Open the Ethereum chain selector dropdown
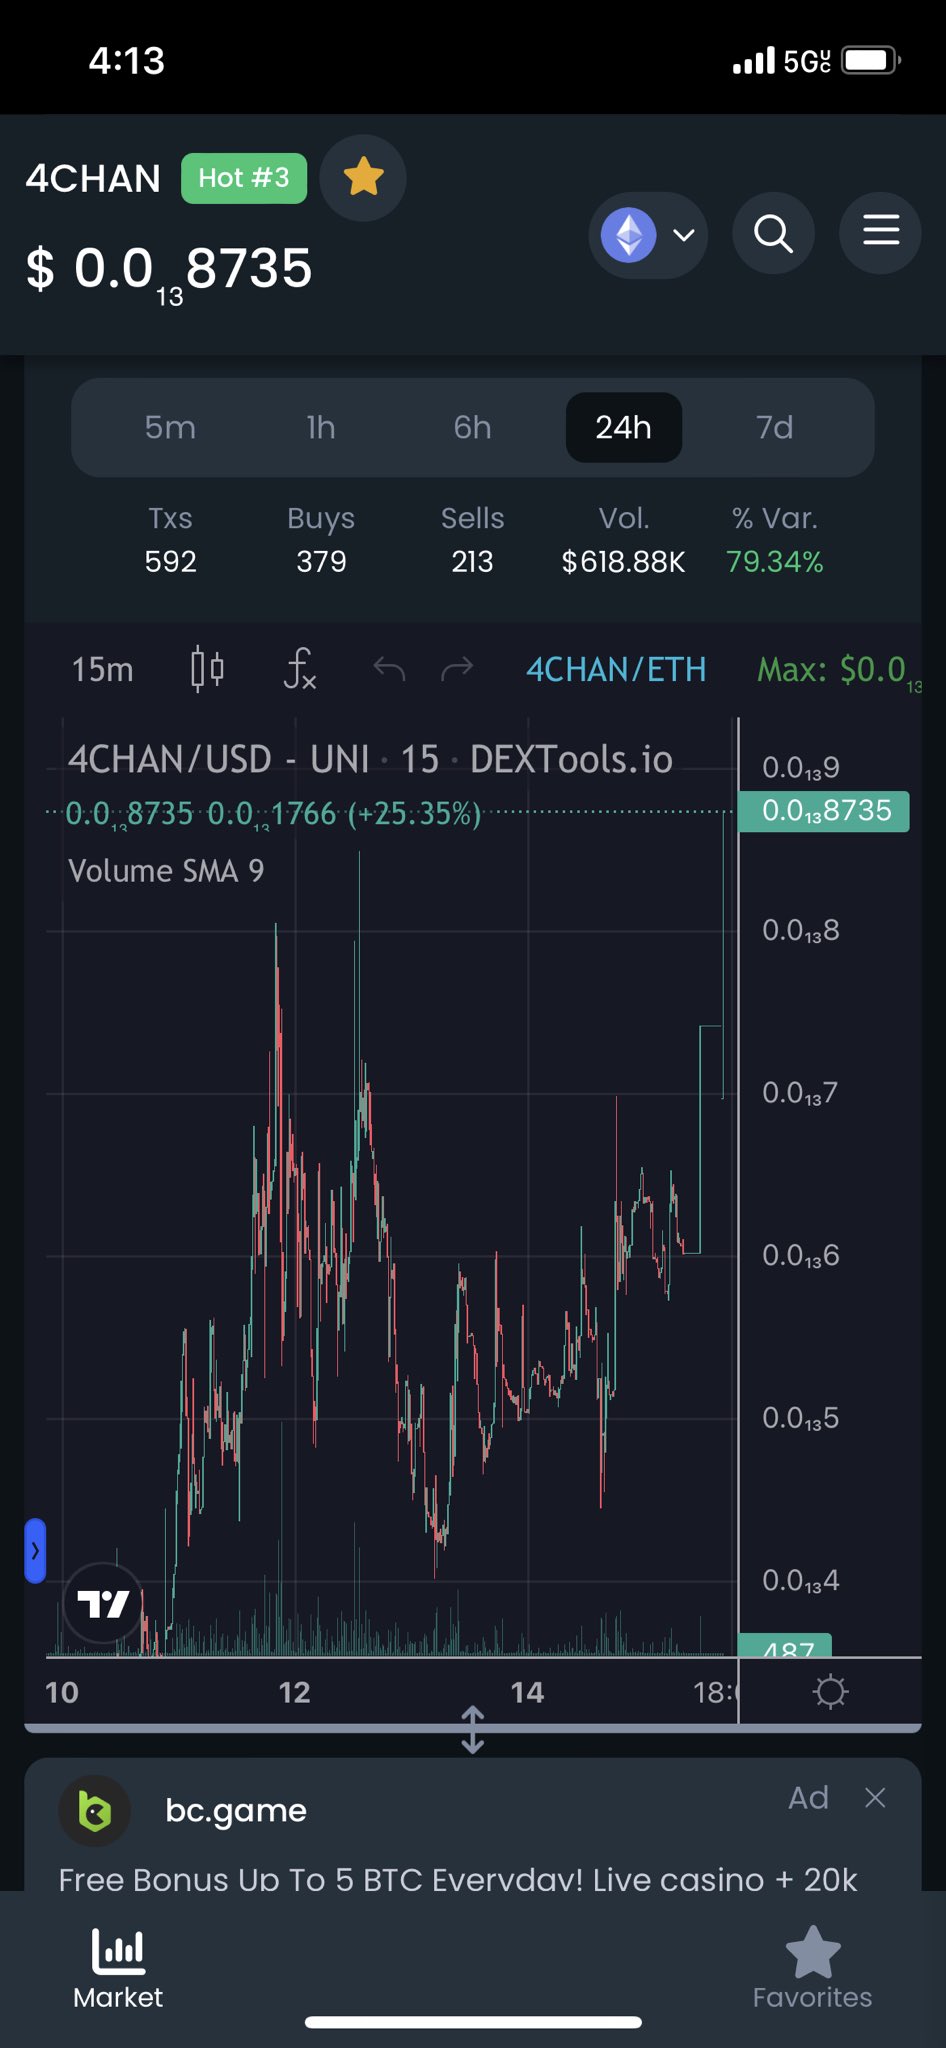 648,235
